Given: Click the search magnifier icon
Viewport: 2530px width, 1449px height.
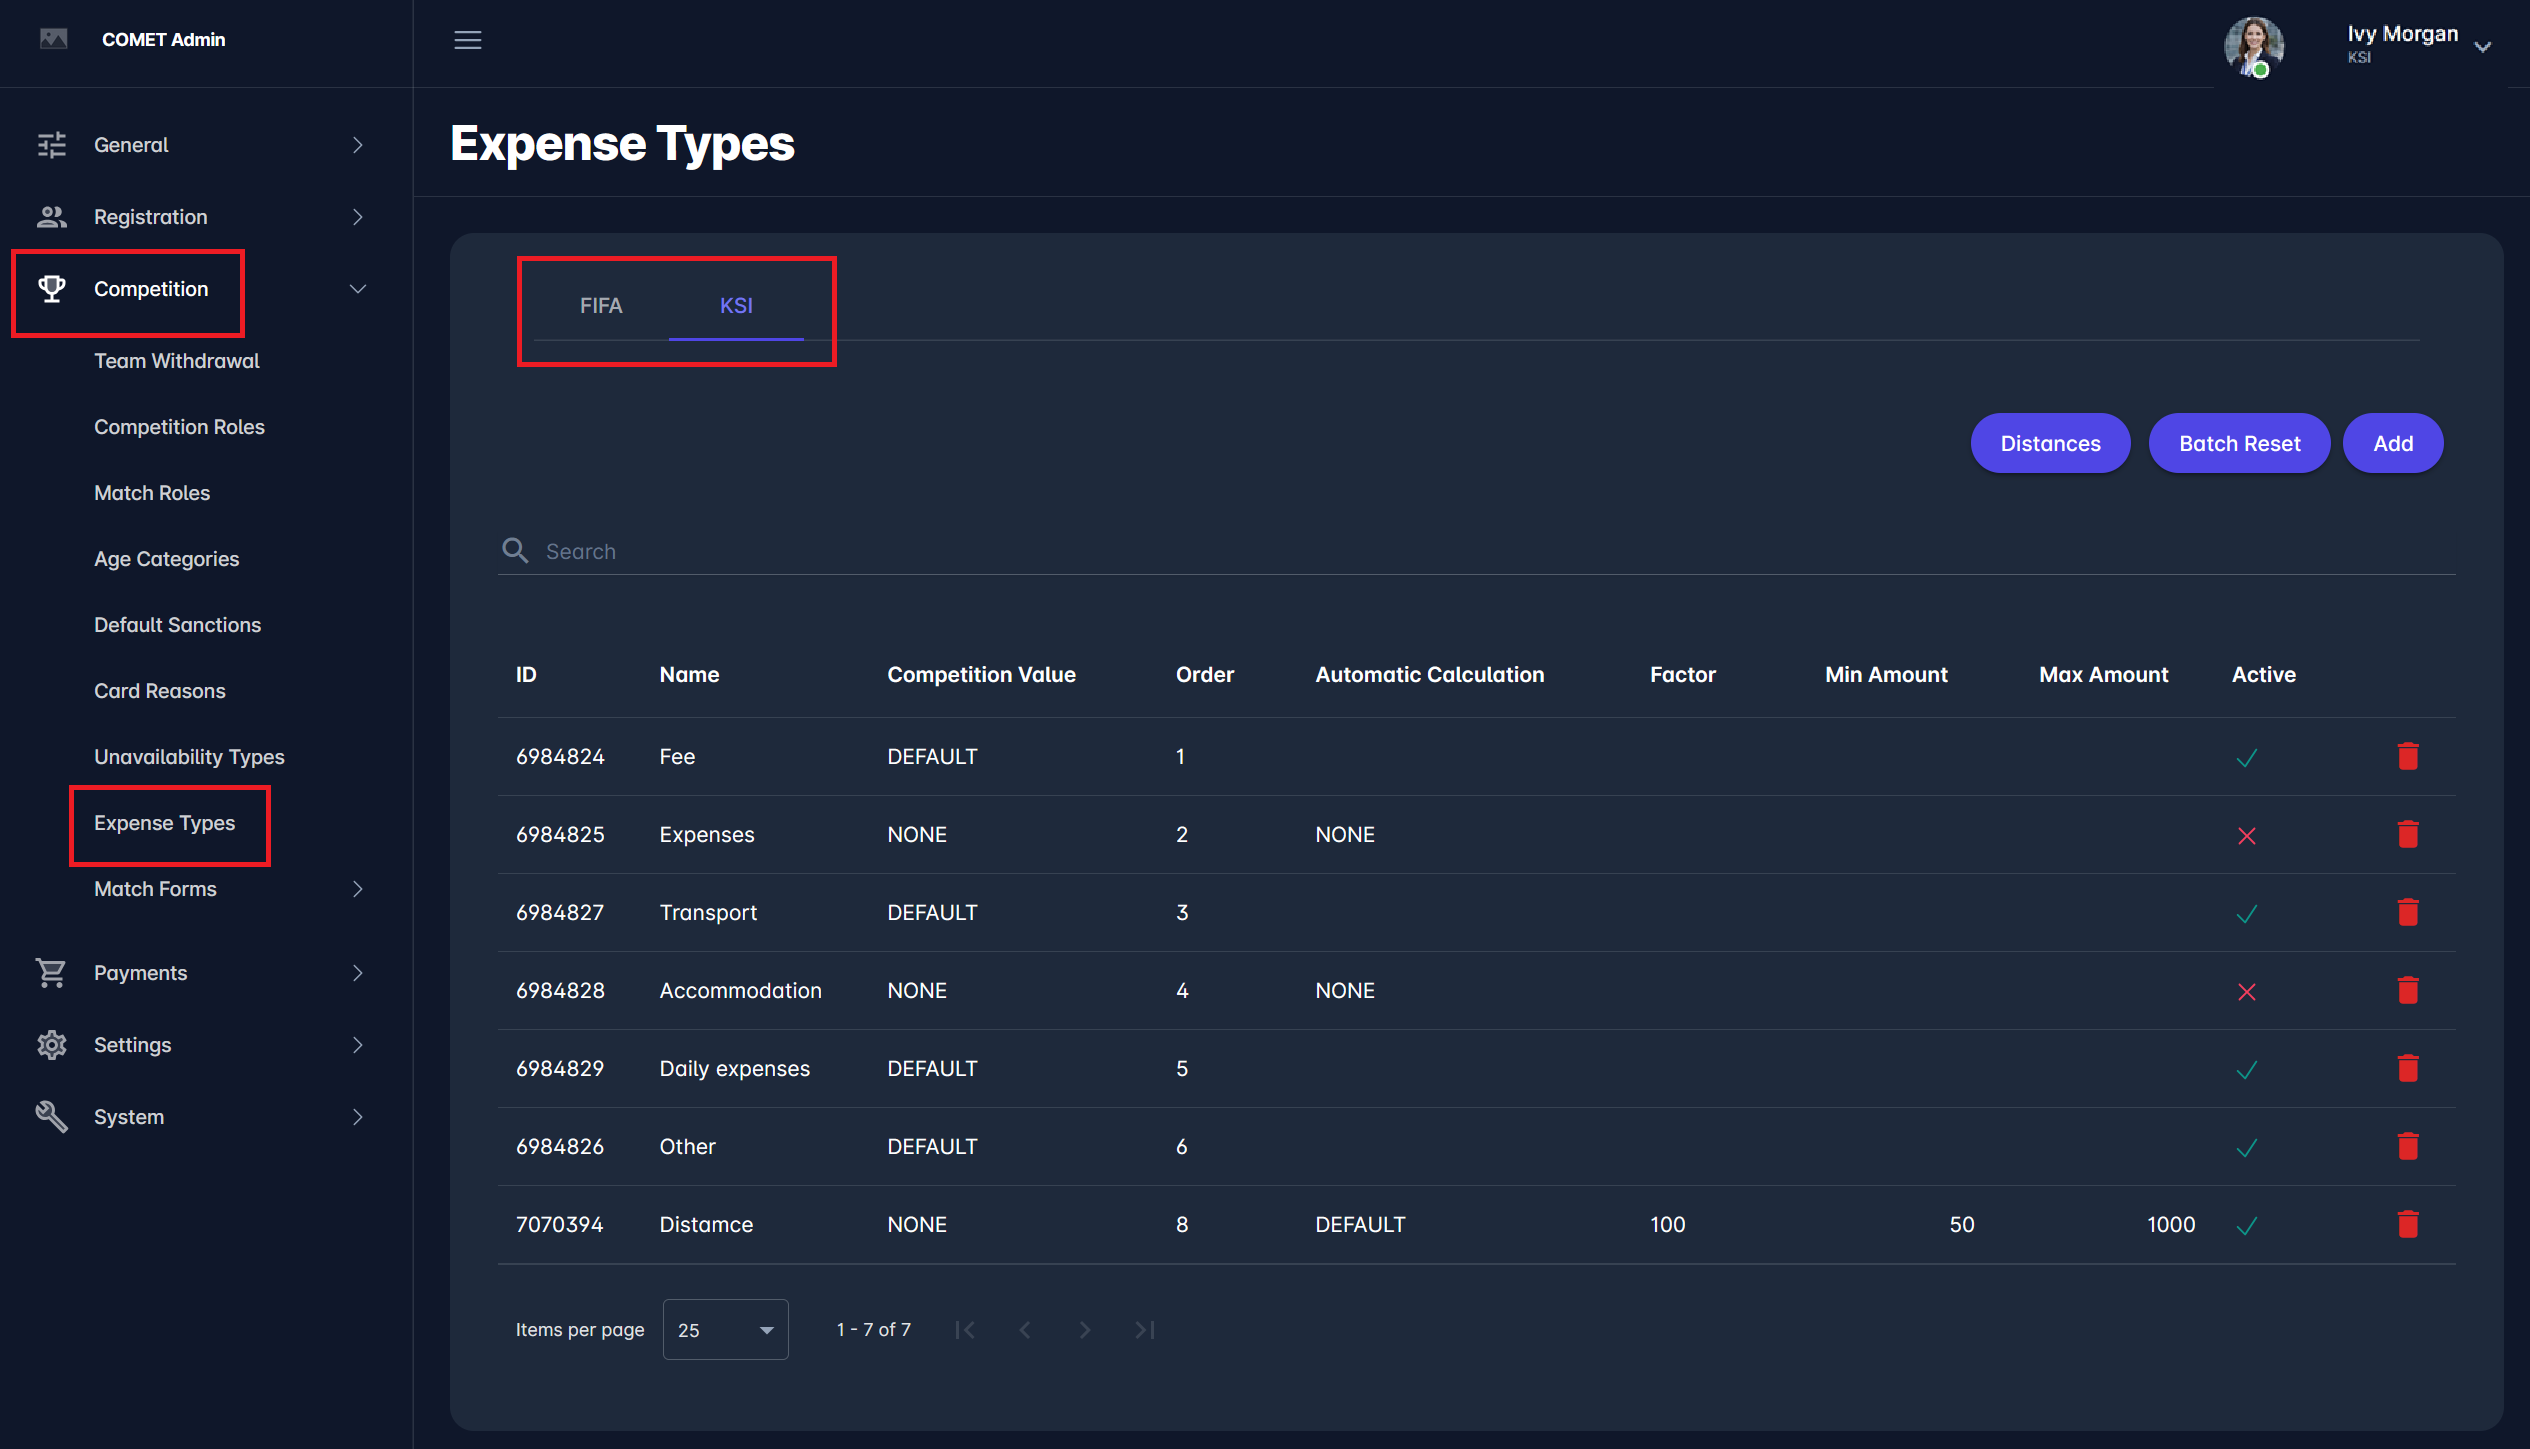Looking at the screenshot, I should tap(515, 550).
